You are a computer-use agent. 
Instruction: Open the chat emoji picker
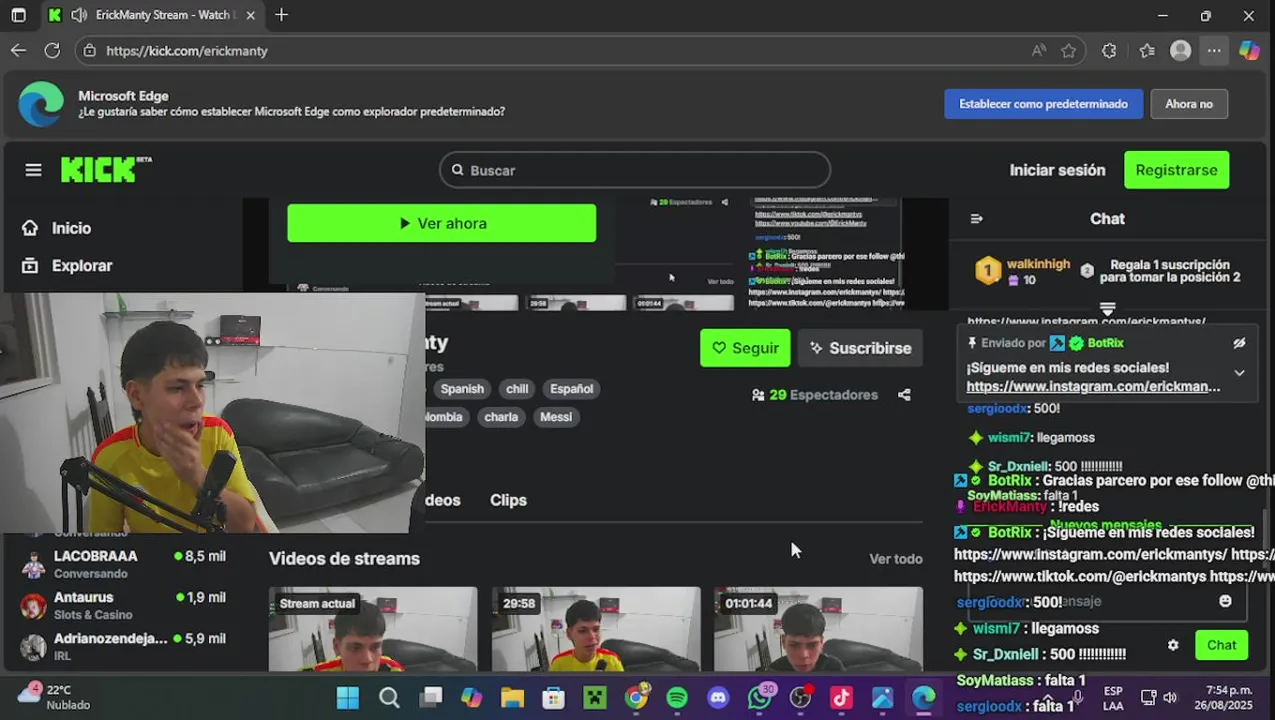(x=1226, y=601)
